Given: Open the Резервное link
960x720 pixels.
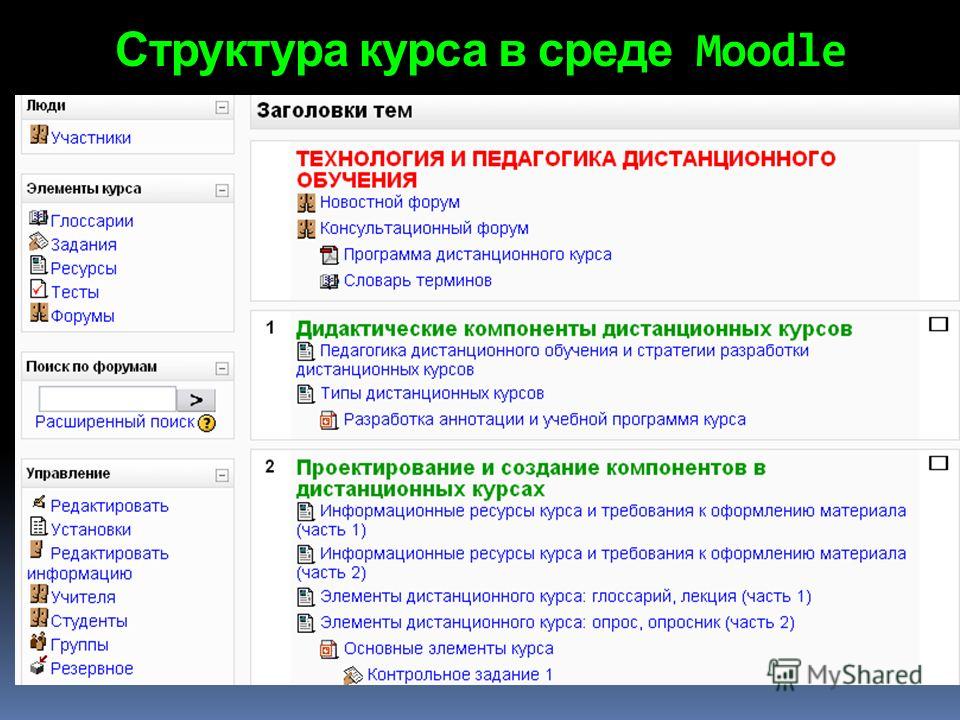Looking at the screenshot, I should pos(92,669).
